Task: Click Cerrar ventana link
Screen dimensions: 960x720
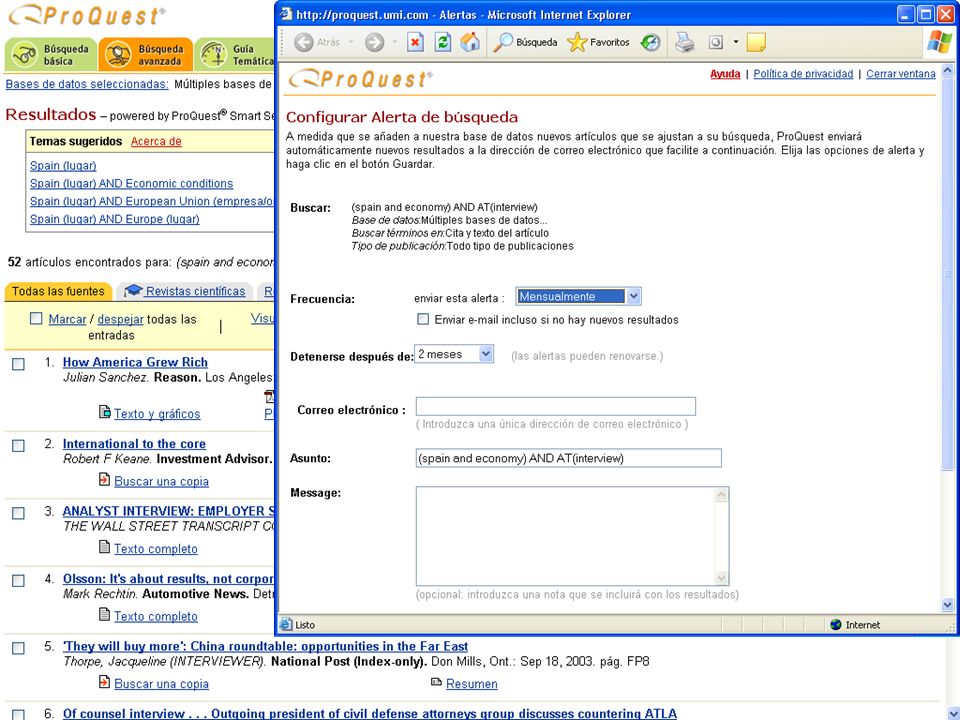Action: 901,74
